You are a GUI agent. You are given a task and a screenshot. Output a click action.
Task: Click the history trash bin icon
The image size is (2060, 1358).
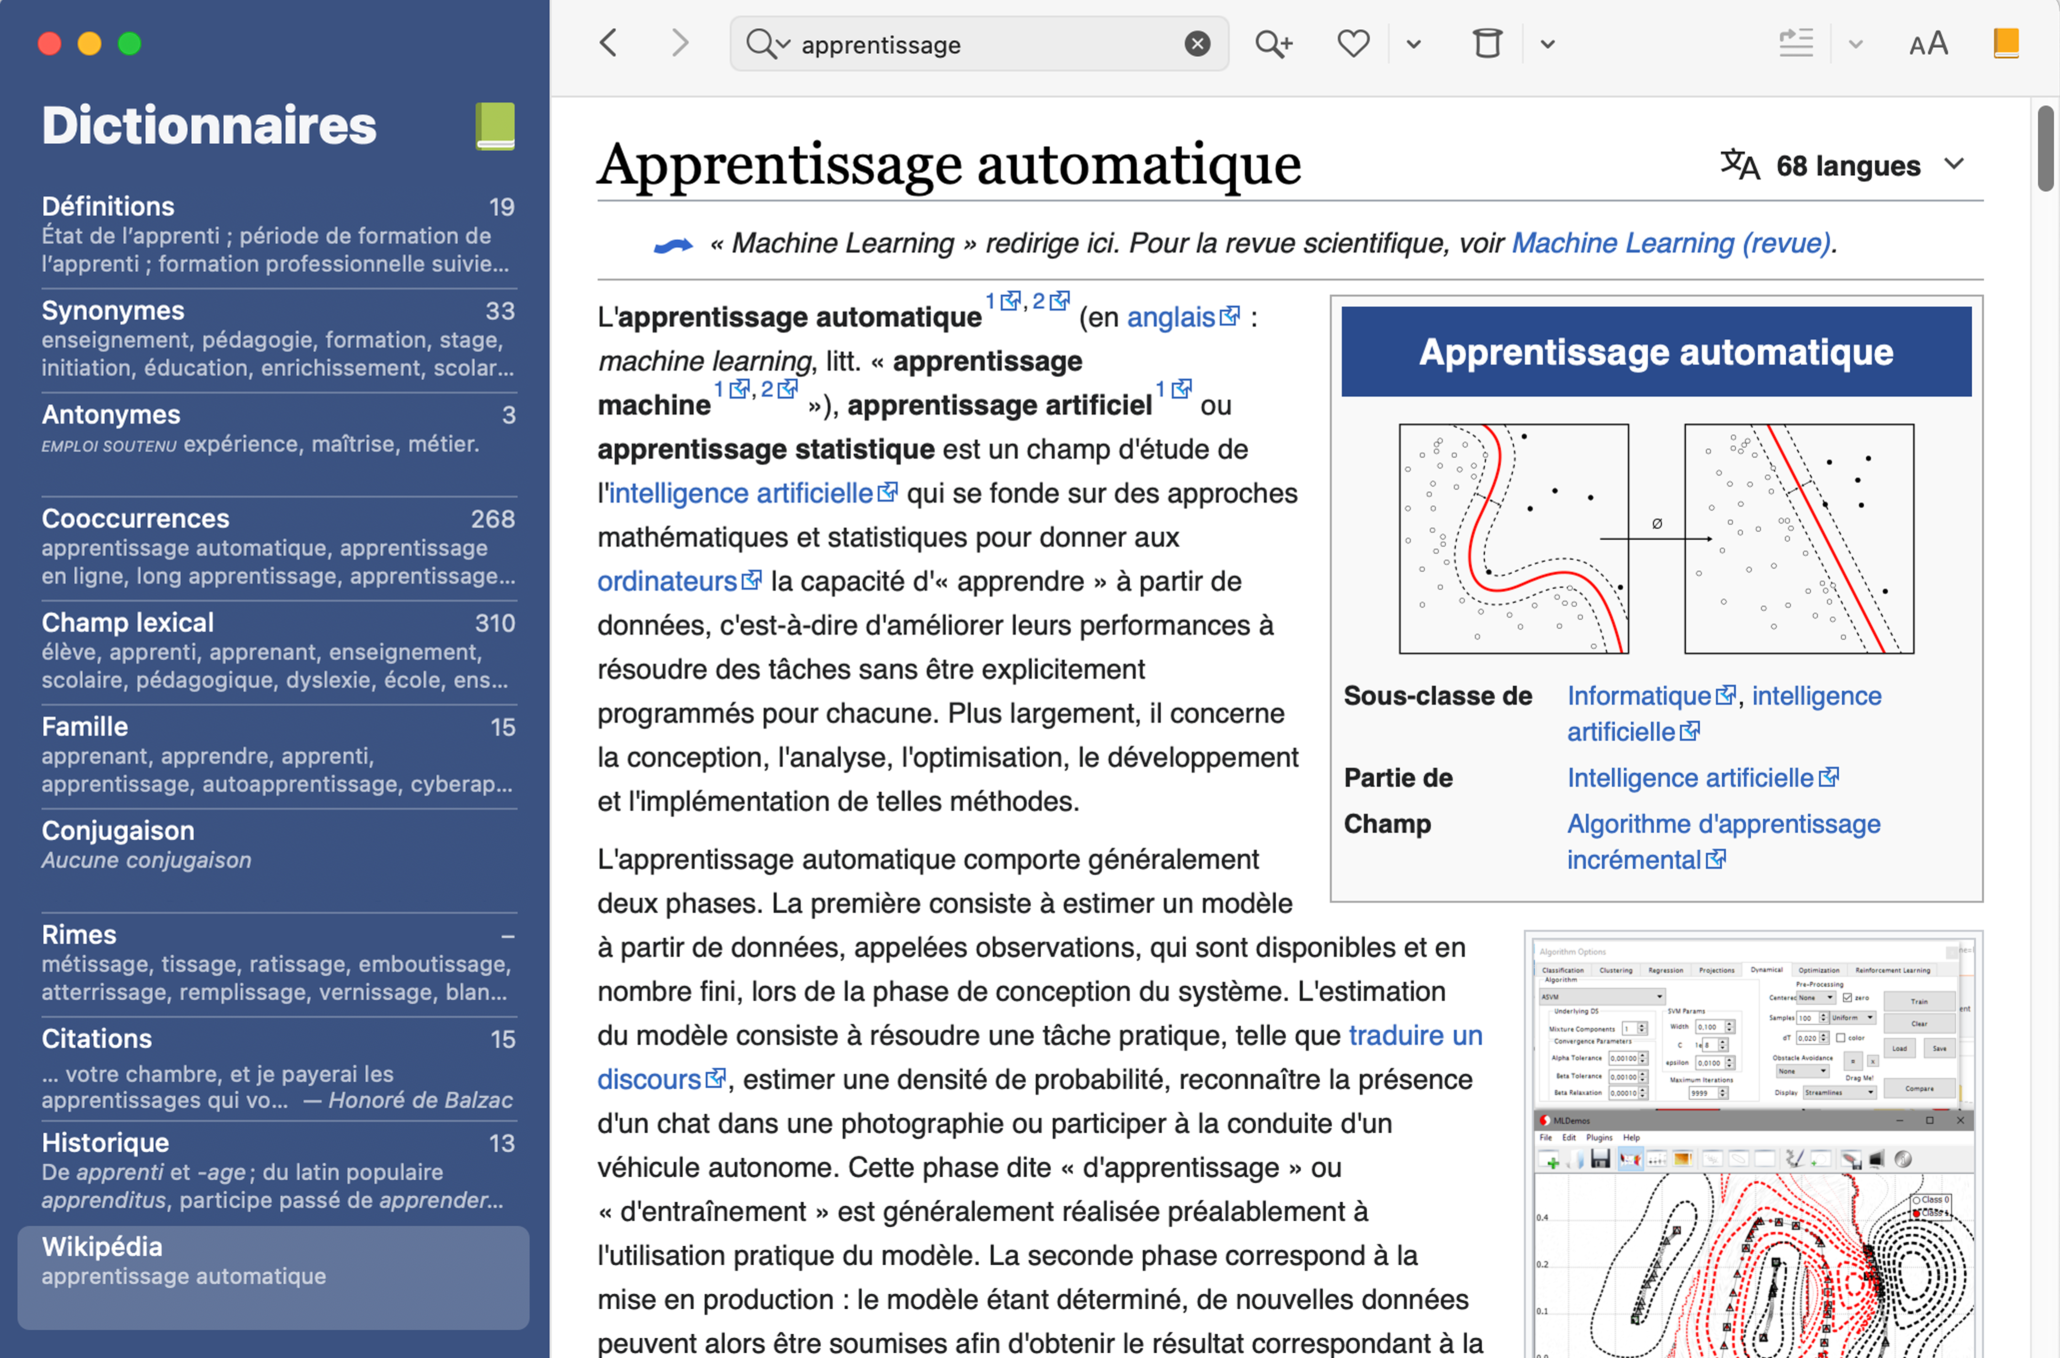[1486, 44]
